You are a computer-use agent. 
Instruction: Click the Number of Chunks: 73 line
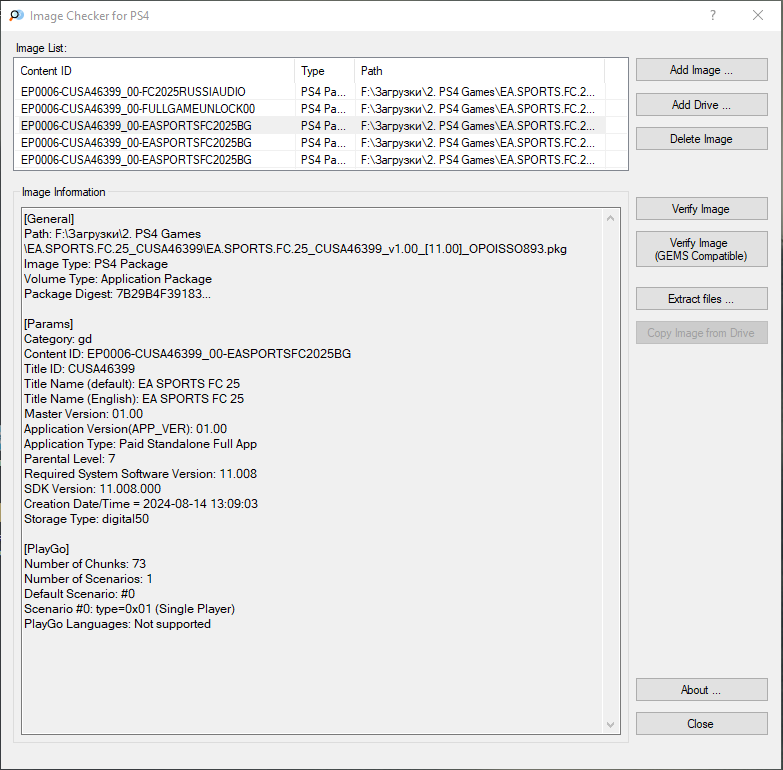tap(85, 564)
